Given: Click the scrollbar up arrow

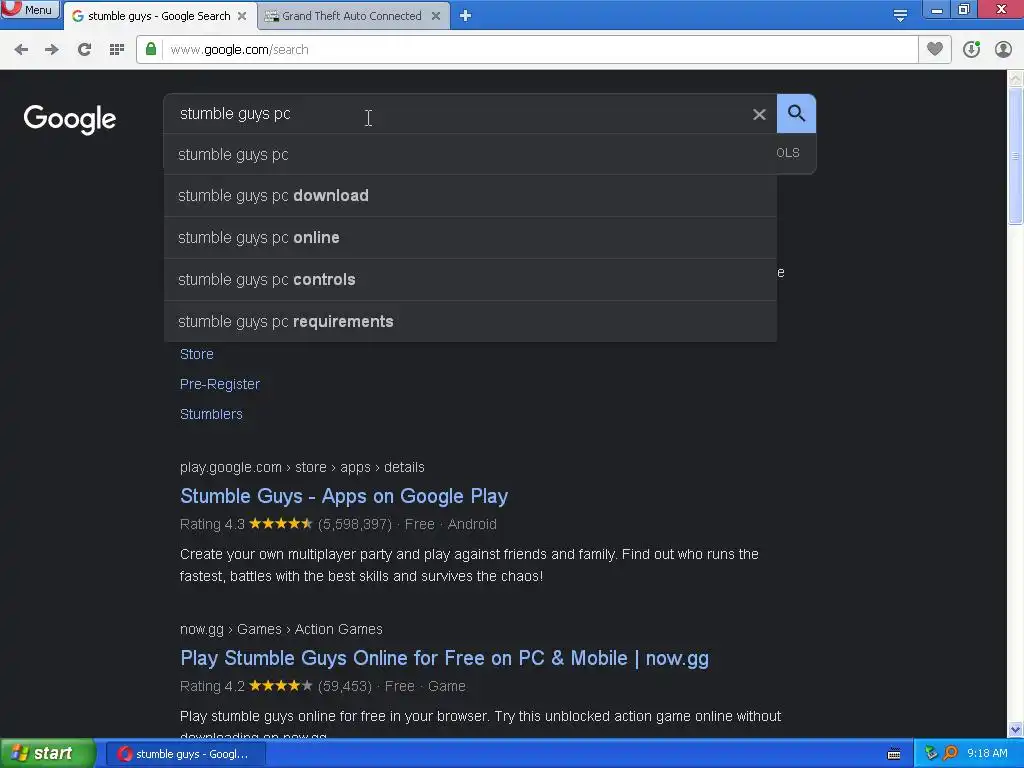Looking at the screenshot, I should coord(1015,78).
